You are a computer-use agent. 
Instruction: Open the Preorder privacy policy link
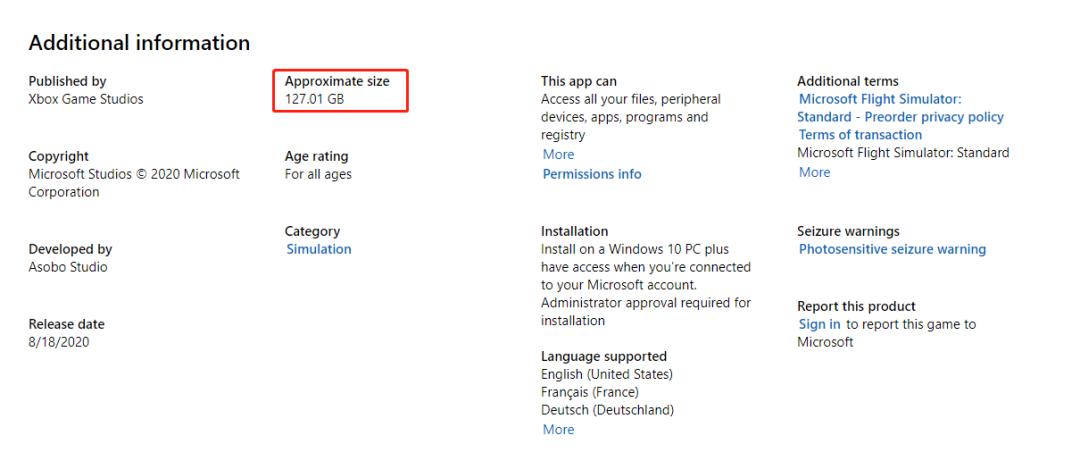[x=901, y=117]
